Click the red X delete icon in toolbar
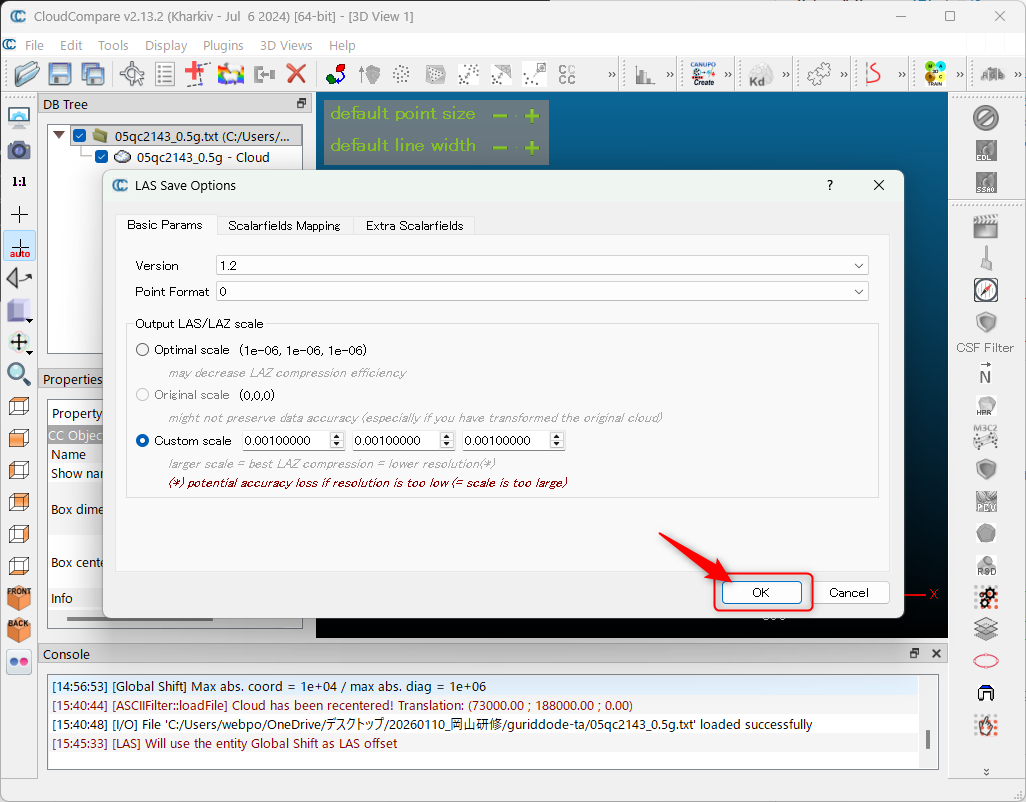This screenshot has height=802, width=1026. click(x=296, y=73)
